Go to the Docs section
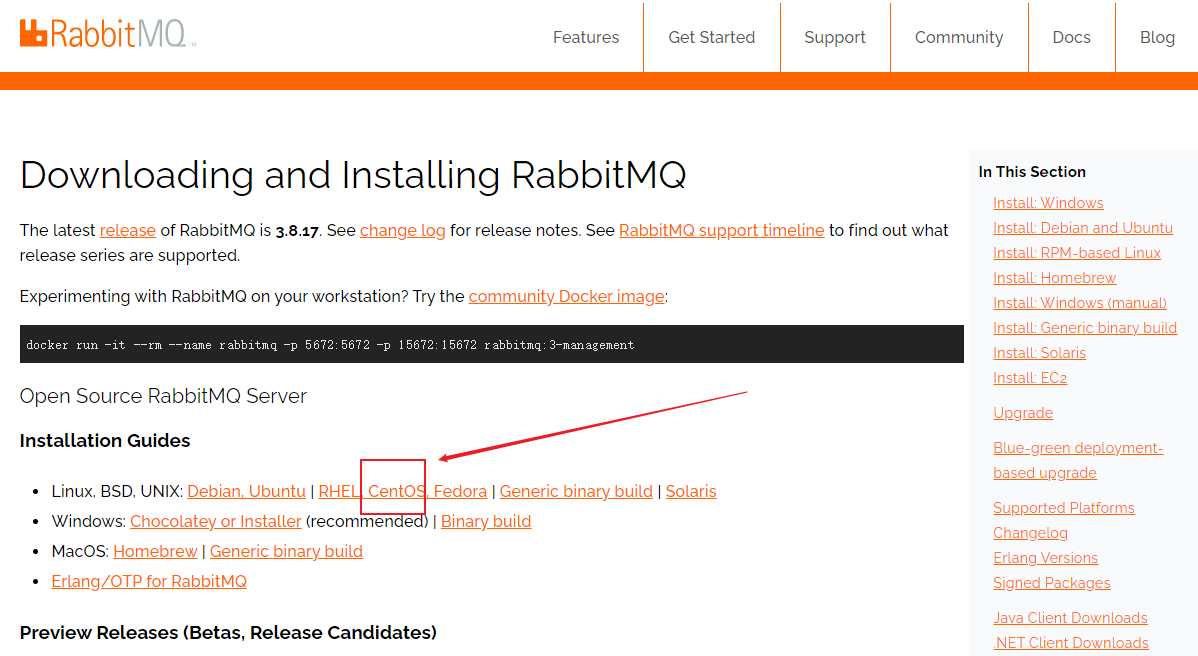The height and width of the screenshot is (656, 1198). (x=1071, y=37)
